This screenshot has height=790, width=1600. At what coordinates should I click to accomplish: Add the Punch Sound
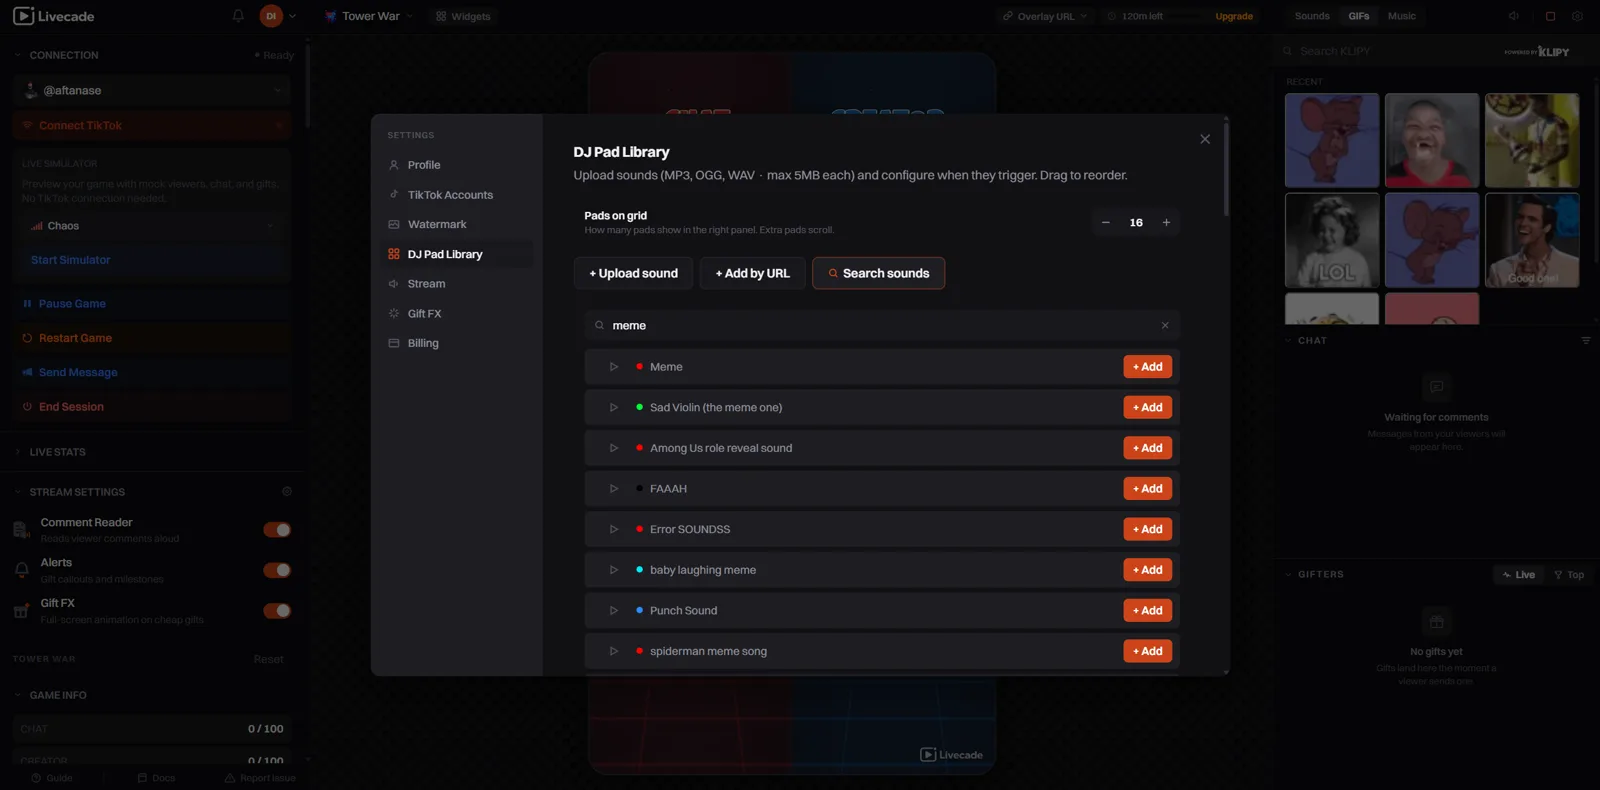[1147, 611]
